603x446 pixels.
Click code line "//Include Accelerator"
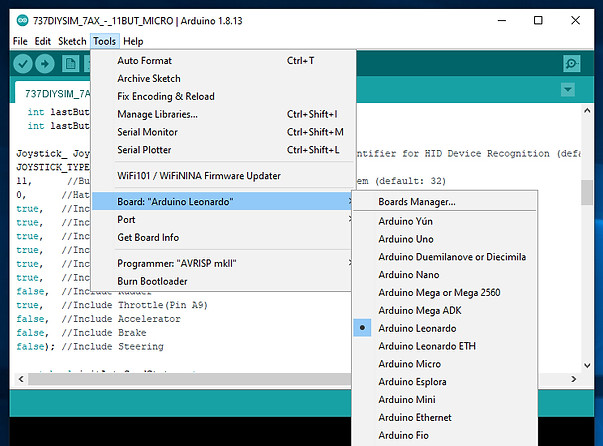click(121, 319)
